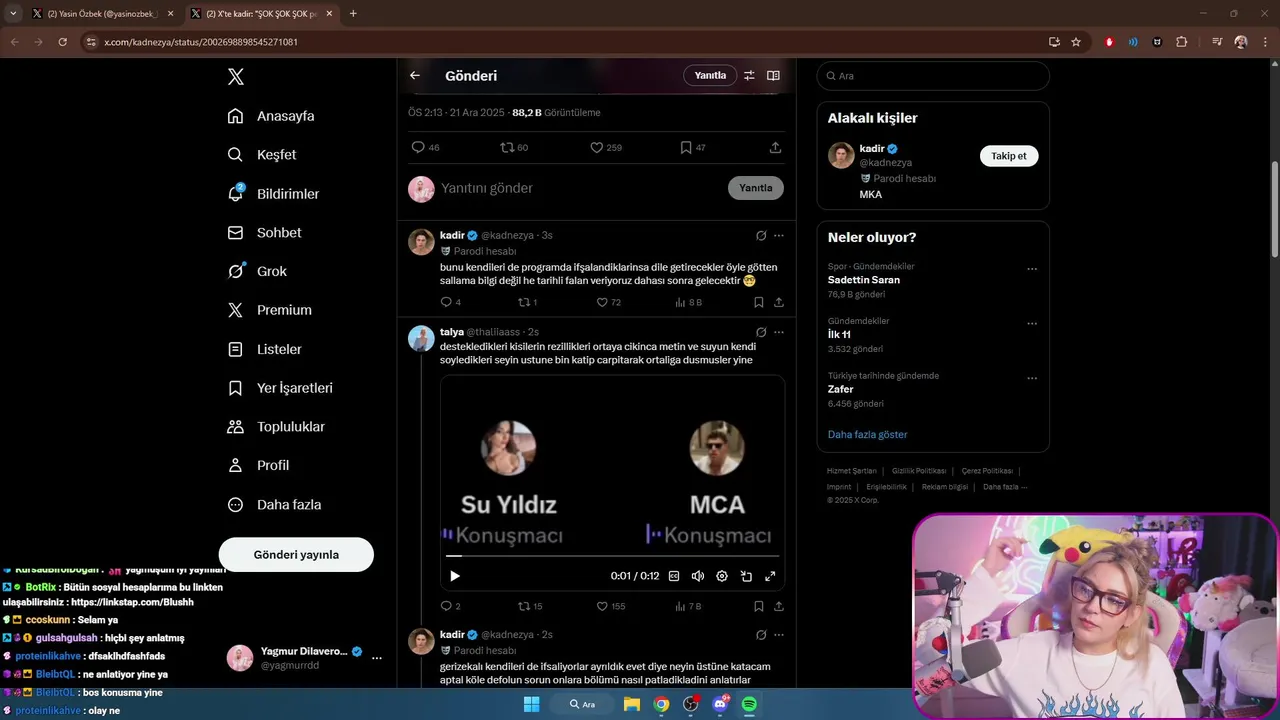1280x720 pixels.
Task: Bookmark the main post with 47 bookmarks
Action: point(693,147)
